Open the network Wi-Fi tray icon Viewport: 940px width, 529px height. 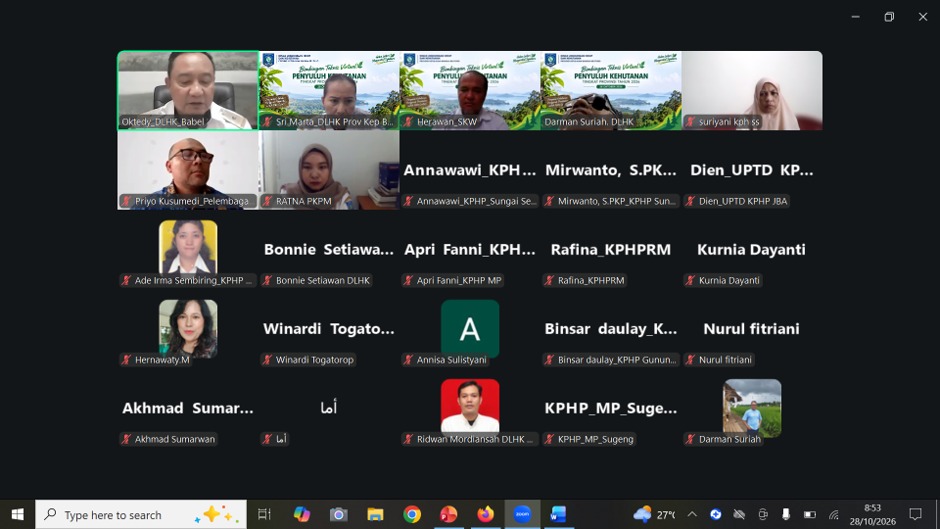pyautogui.click(x=833, y=514)
